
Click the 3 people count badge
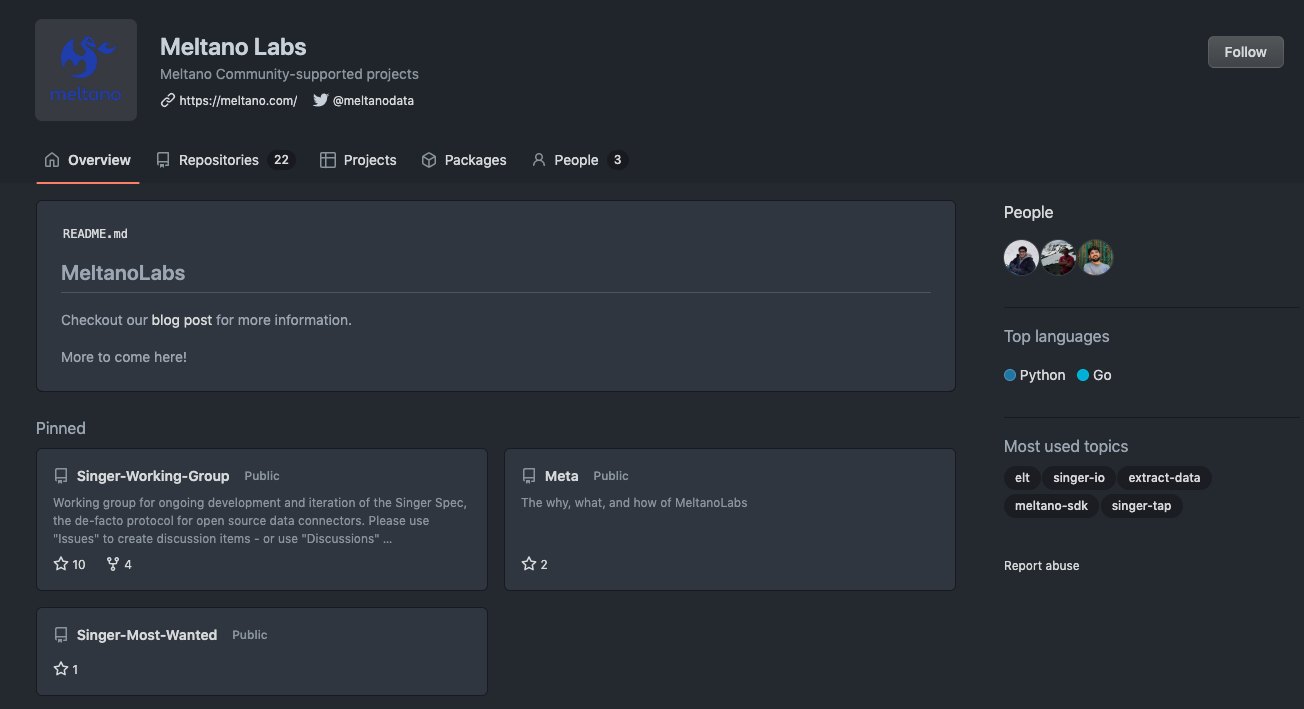click(617, 160)
